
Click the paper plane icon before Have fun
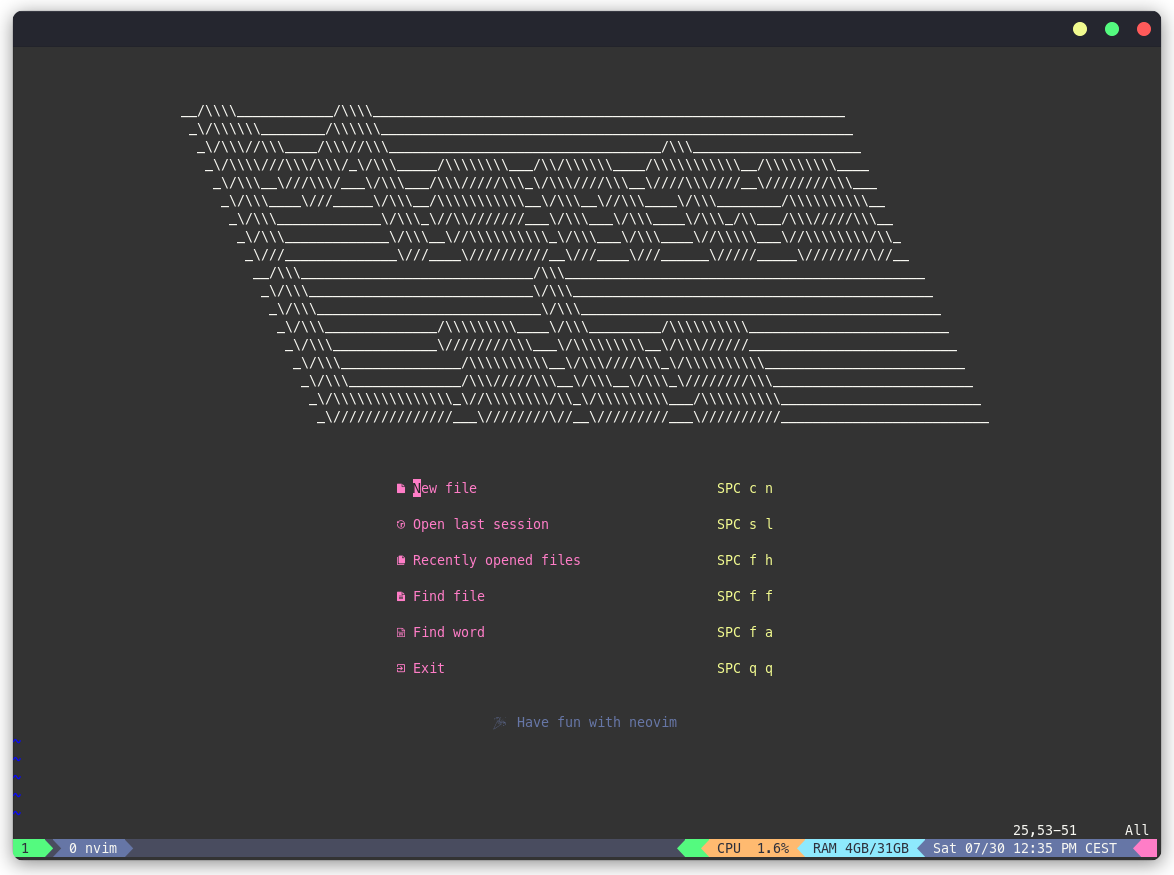500,721
